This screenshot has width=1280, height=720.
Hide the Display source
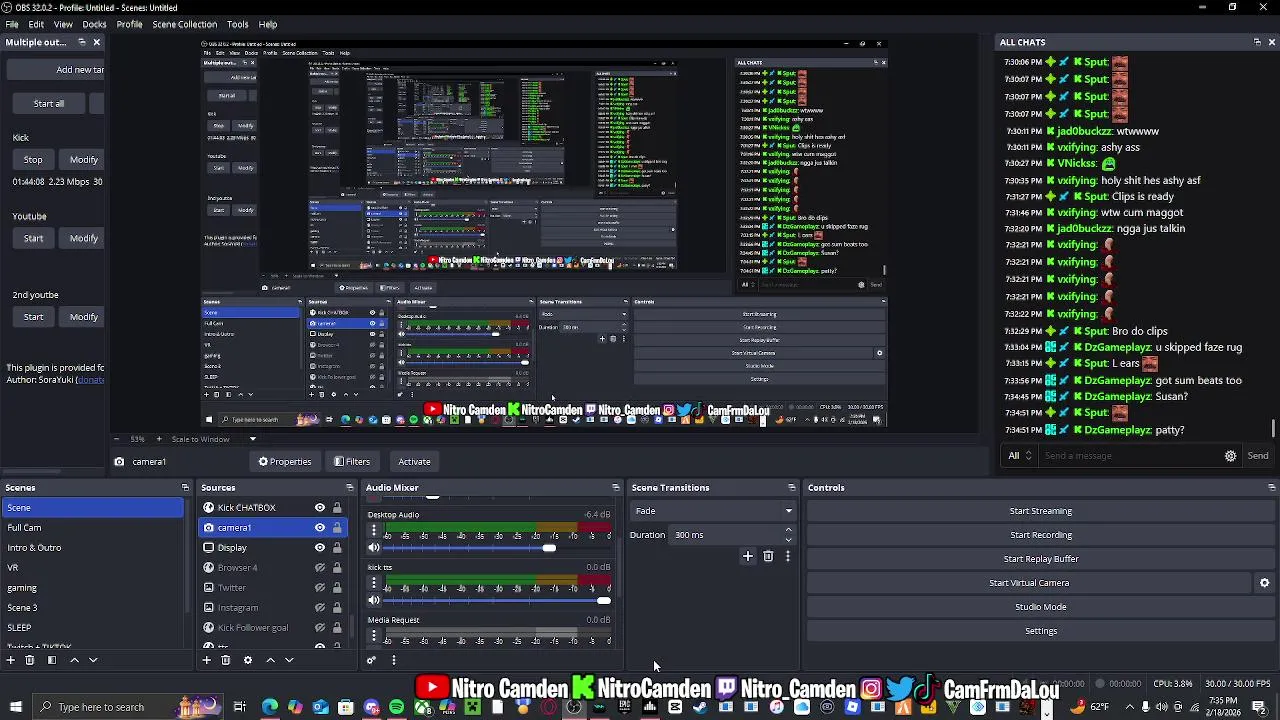(x=320, y=548)
